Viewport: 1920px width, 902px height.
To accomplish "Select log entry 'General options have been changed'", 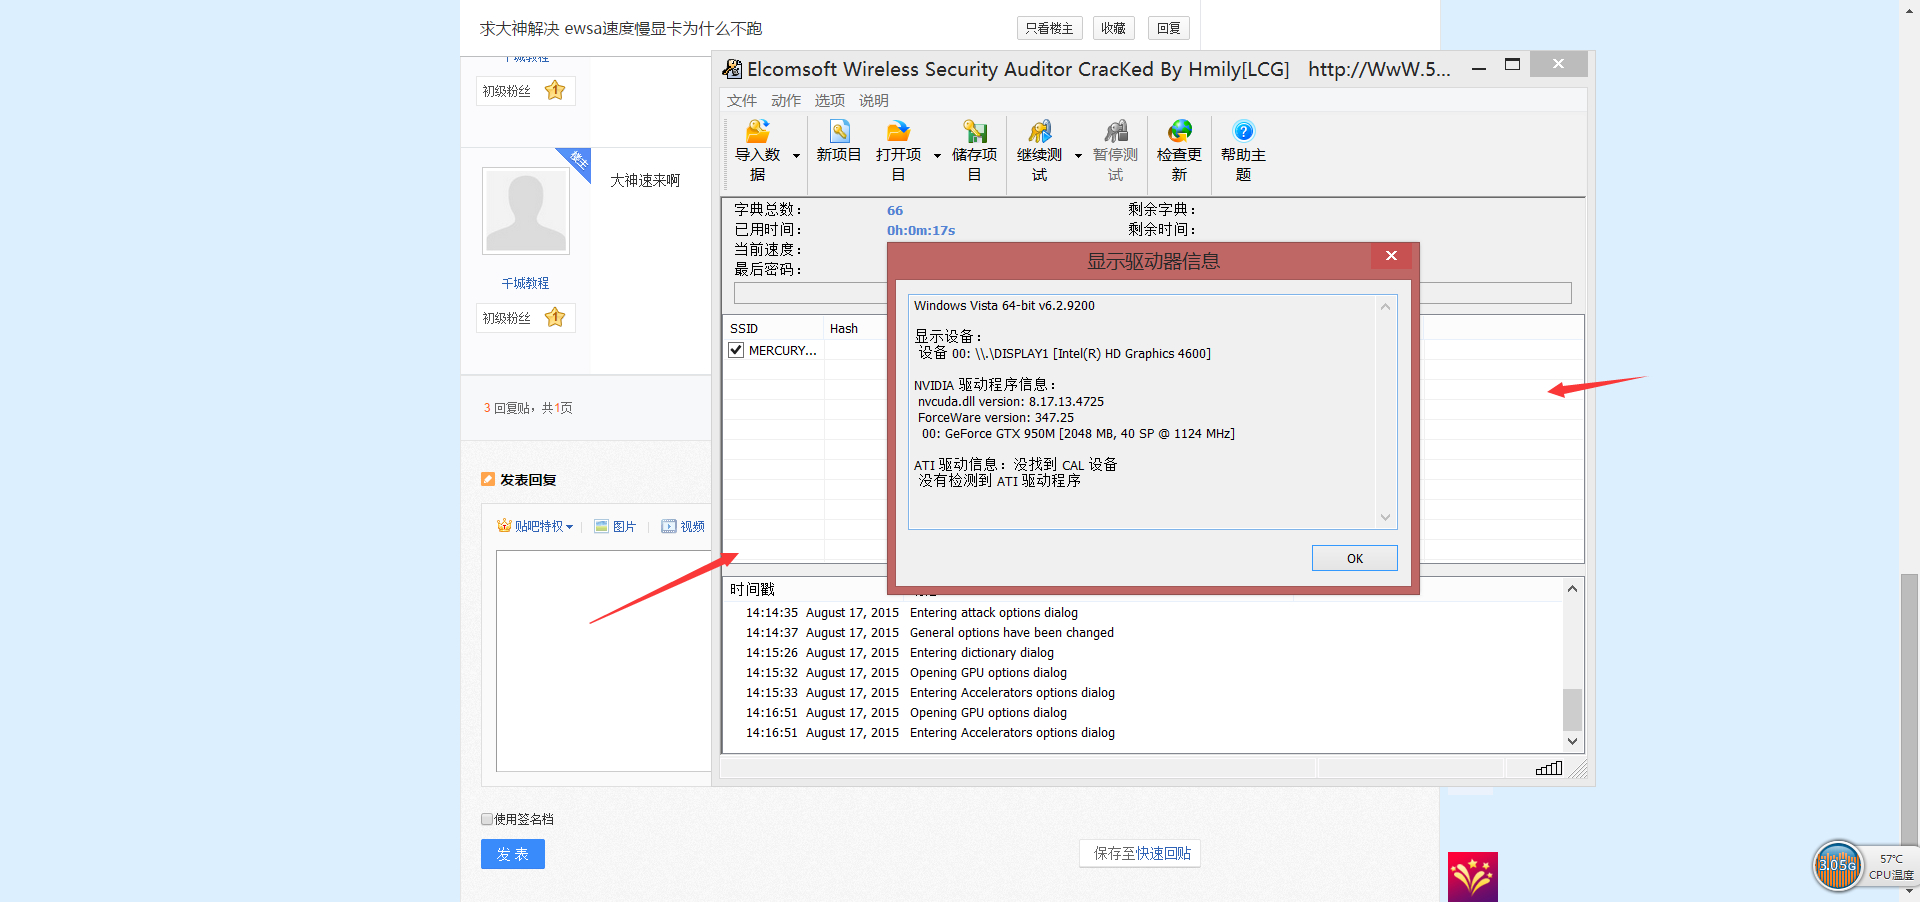I will [1012, 633].
